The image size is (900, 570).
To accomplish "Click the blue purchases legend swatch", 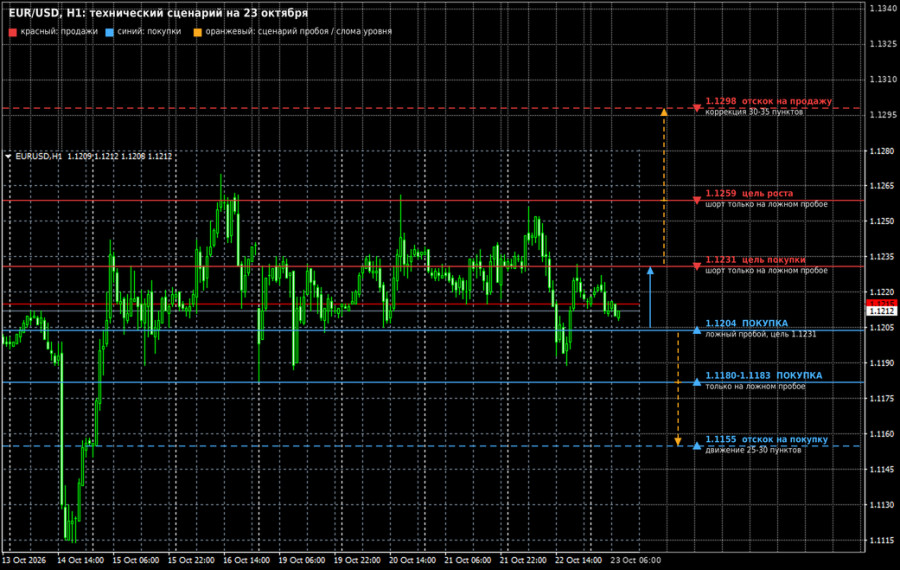I will pyautogui.click(x=110, y=32).
